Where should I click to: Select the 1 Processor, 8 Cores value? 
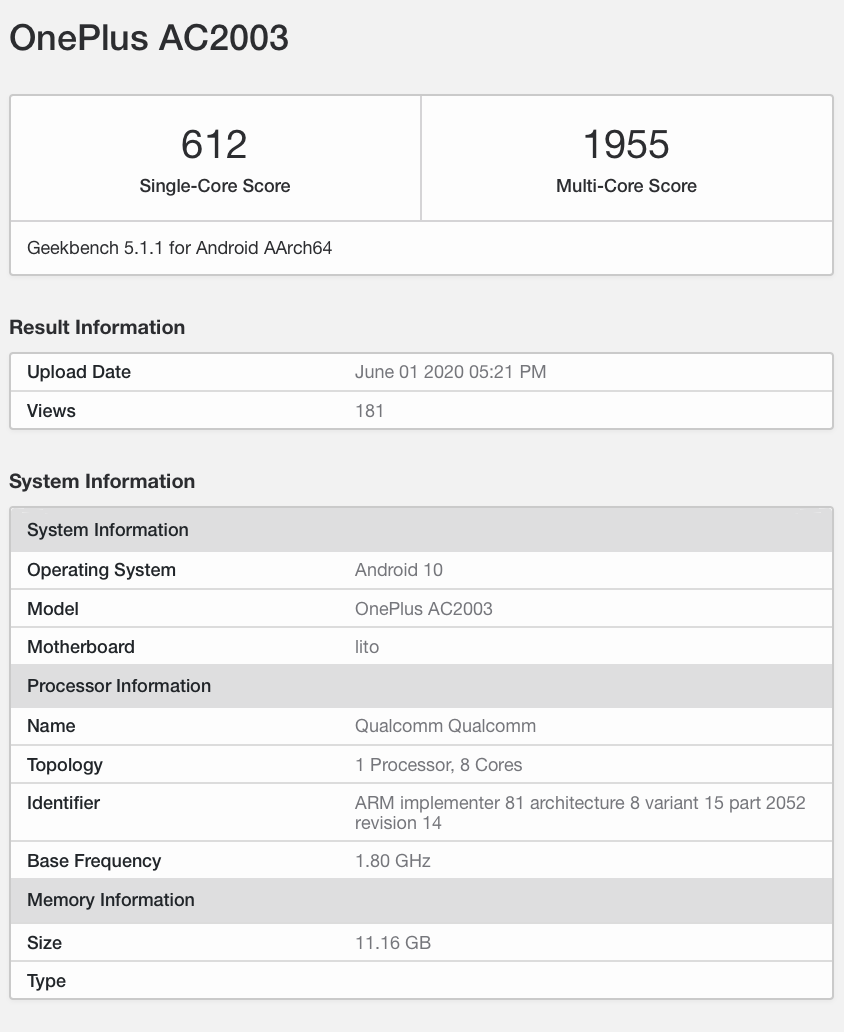coord(438,765)
